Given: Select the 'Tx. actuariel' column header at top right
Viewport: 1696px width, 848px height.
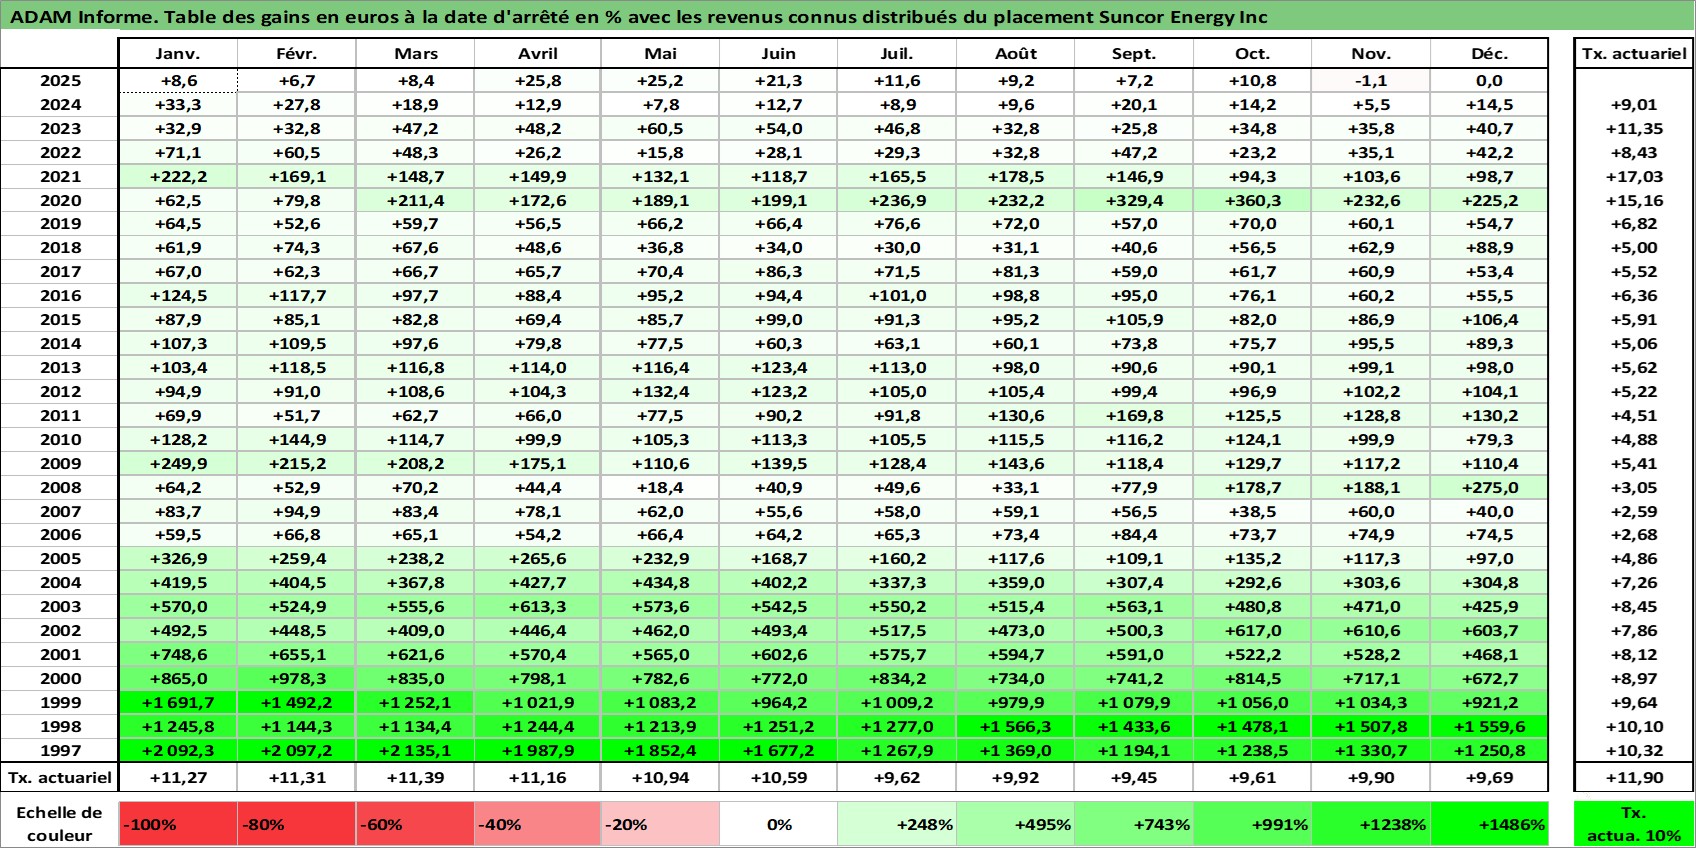Looking at the screenshot, I should pos(1634,54).
